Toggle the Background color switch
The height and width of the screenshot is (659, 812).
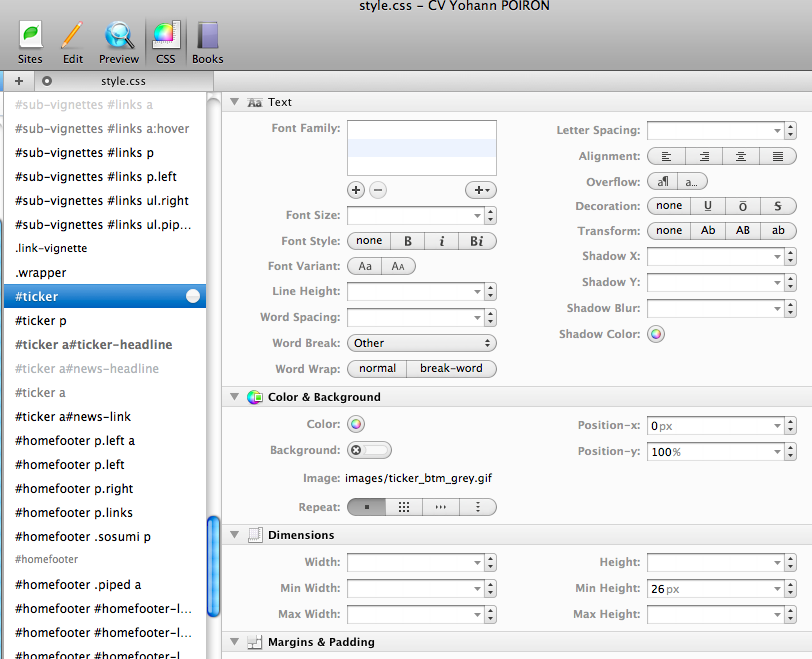tap(369, 450)
